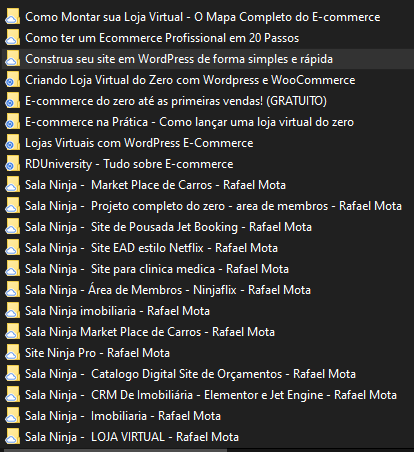The height and width of the screenshot is (452, 414).
Task: Select Construa seu site em WordPress folder
Action: (x=179, y=59)
